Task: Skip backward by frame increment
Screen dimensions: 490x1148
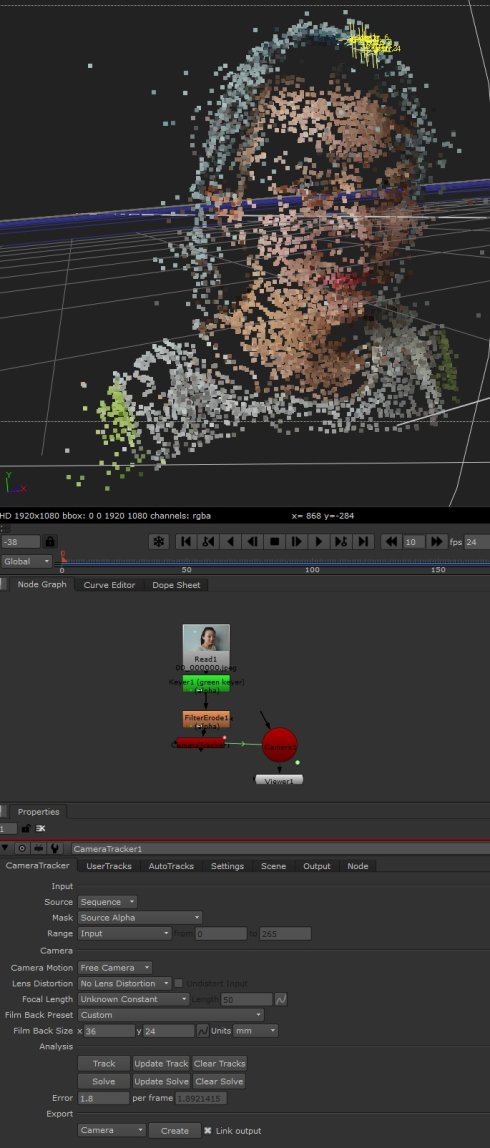Action: (x=391, y=542)
